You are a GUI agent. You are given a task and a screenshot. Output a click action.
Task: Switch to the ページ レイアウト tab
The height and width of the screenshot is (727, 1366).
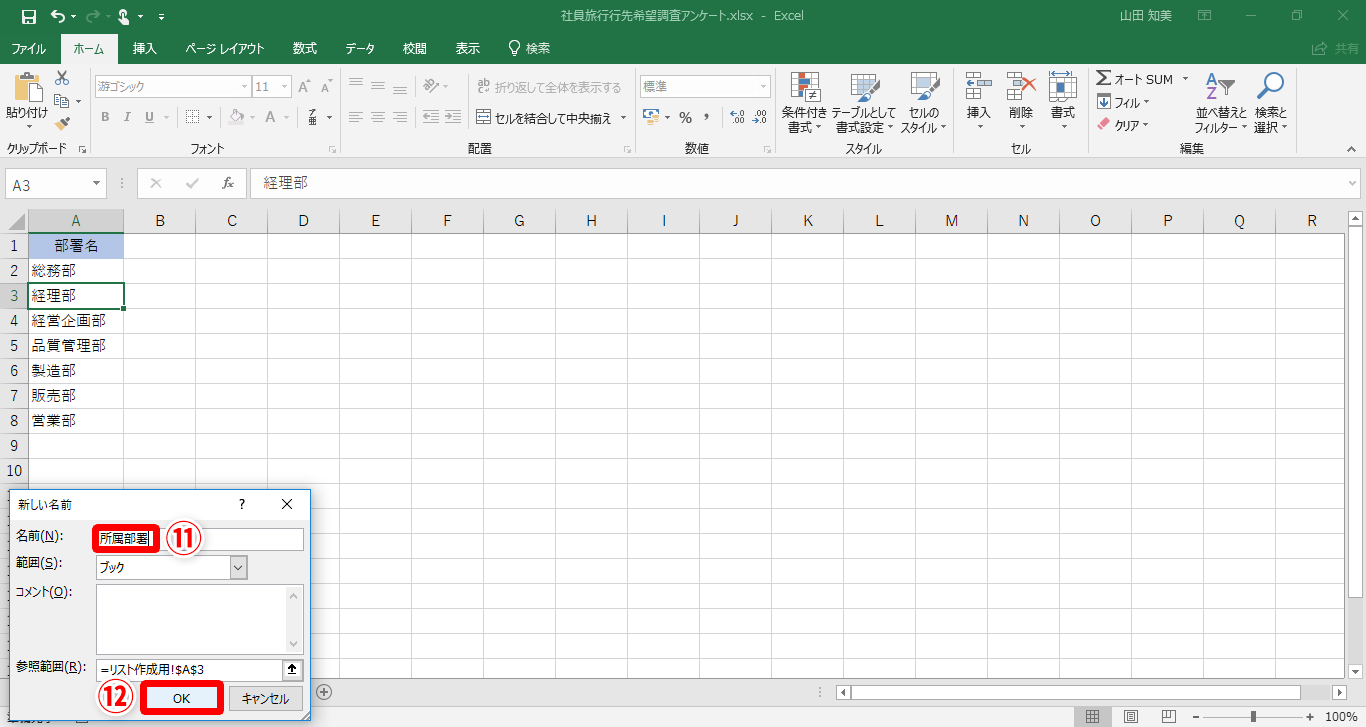pos(225,48)
